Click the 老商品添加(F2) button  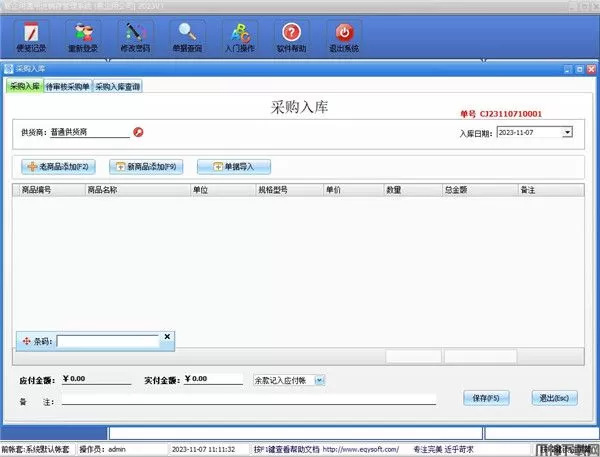59,166
